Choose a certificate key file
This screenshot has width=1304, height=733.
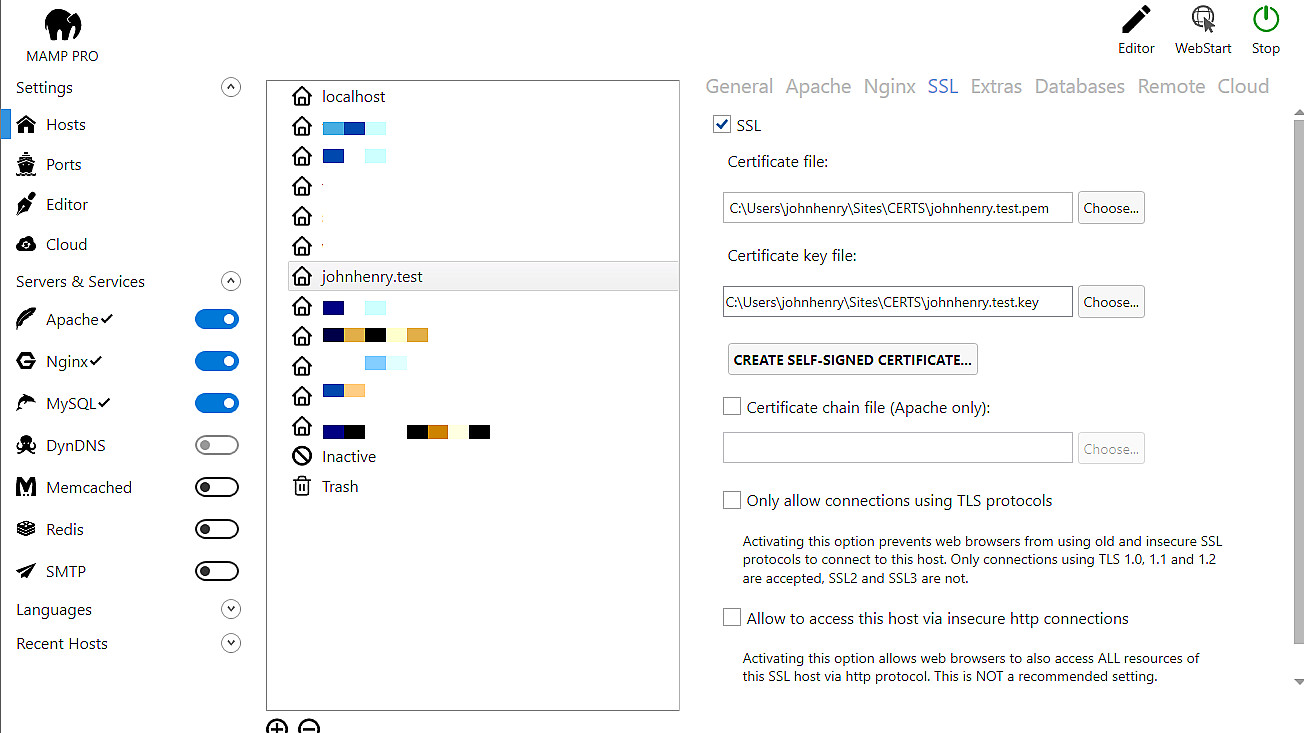[x=1111, y=302]
